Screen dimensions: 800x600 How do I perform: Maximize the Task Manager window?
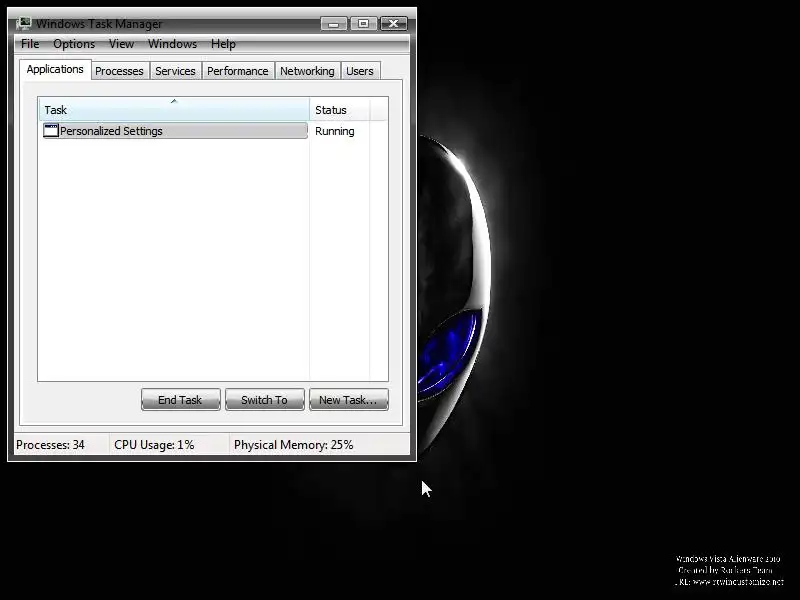(363, 23)
